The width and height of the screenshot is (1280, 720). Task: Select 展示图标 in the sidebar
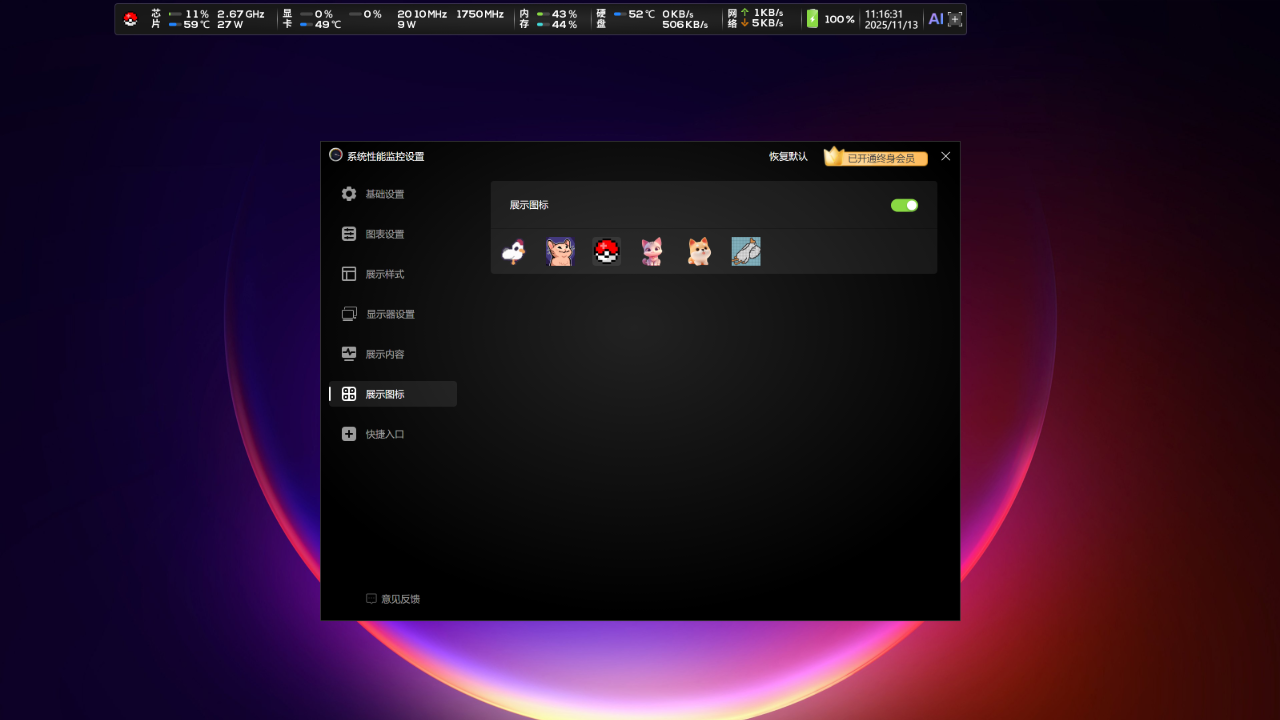point(384,394)
